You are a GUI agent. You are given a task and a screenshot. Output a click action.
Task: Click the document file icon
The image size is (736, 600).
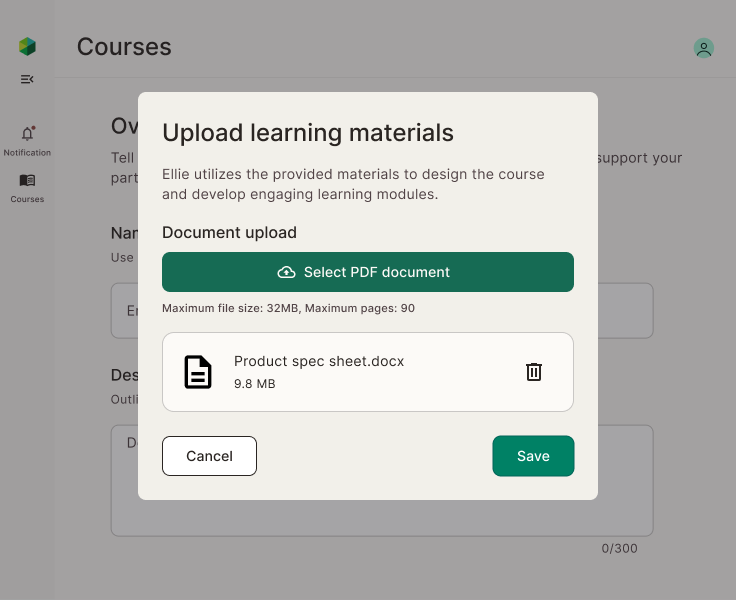click(198, 372)
